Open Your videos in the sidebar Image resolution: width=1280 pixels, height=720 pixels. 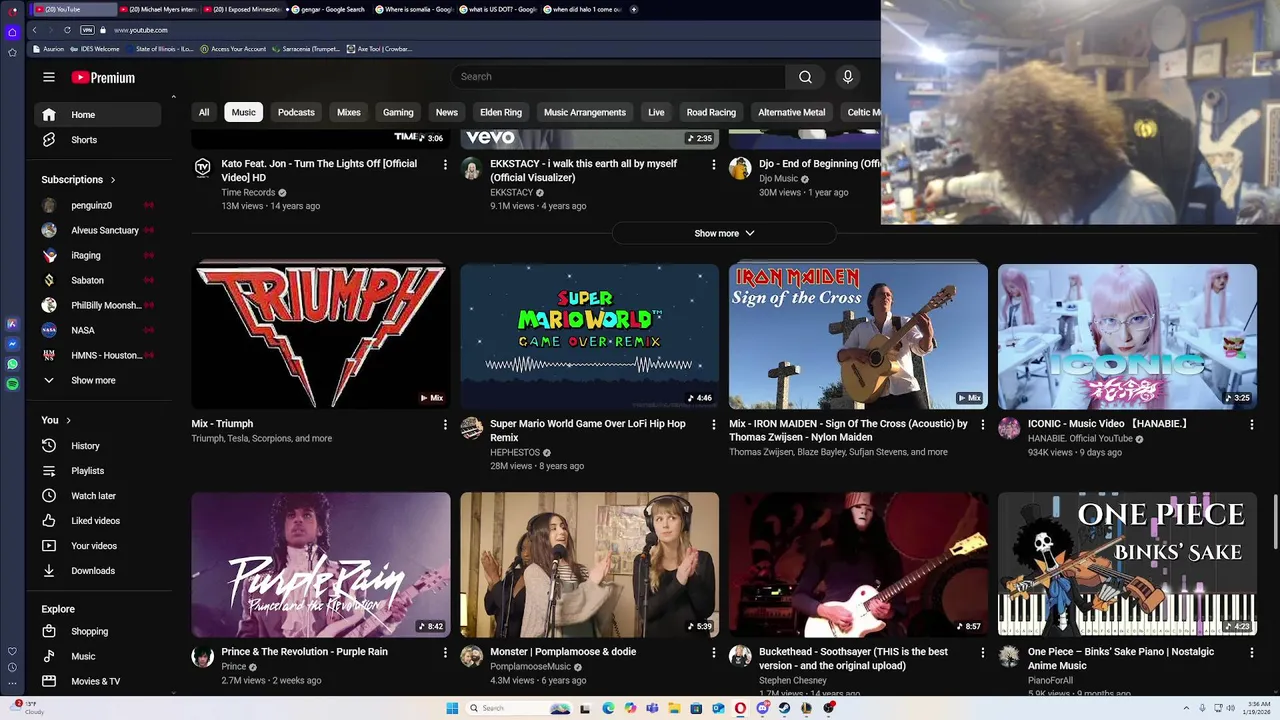click(98, 546)
